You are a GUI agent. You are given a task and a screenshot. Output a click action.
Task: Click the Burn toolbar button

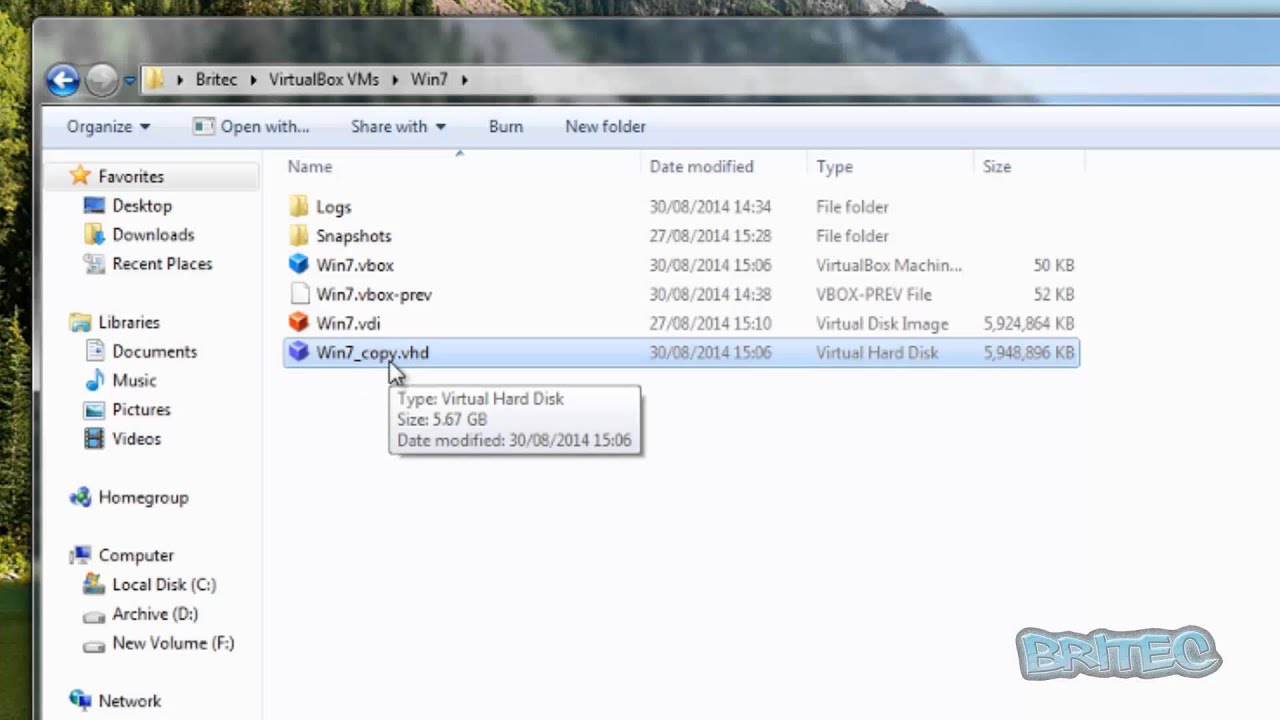point(506,127)
